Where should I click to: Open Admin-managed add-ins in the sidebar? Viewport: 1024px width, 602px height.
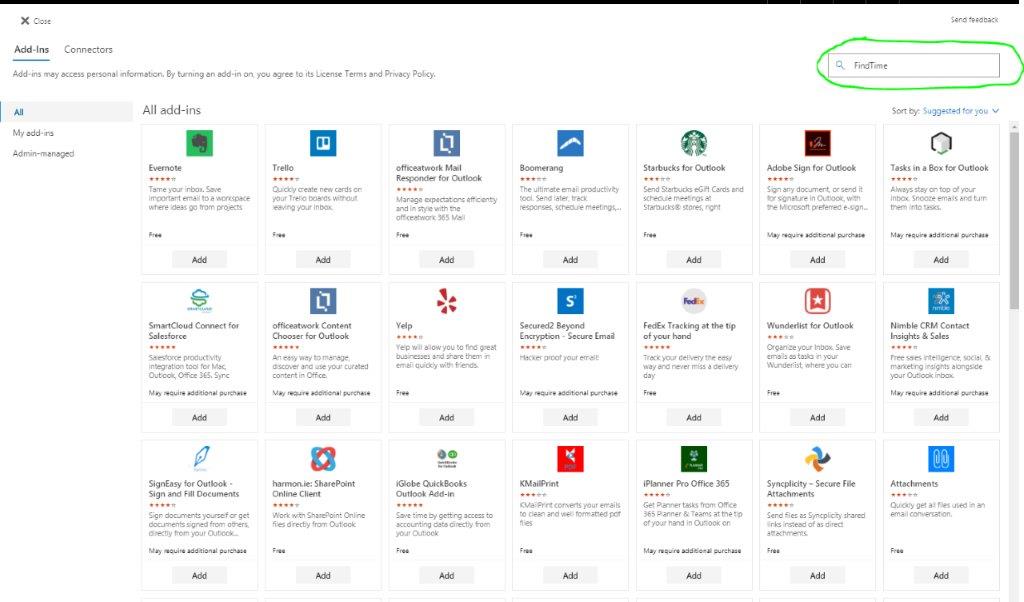click(x=43, y=154)
